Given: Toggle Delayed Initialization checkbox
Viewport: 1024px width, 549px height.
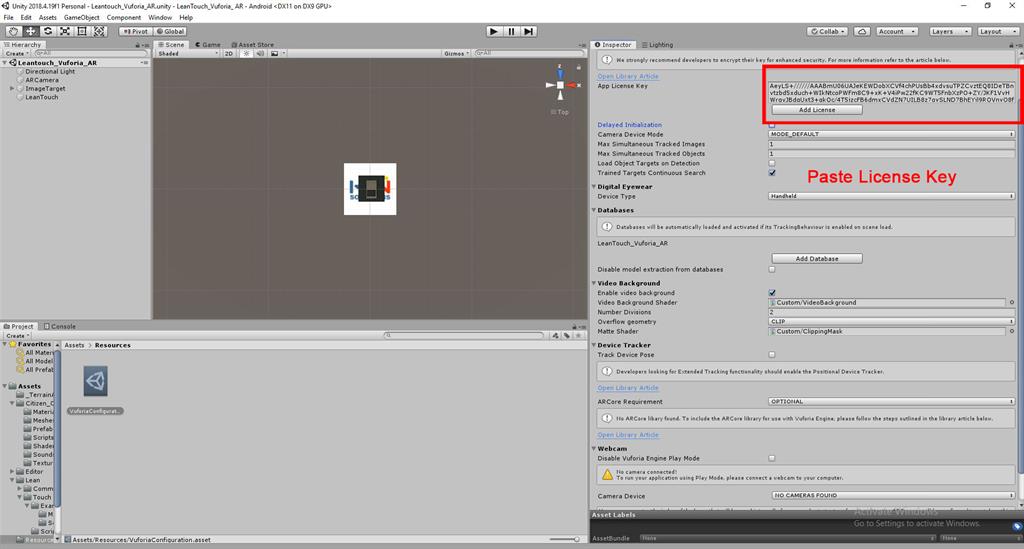Looking at the screenshot, I should click(x=772, y=125).
